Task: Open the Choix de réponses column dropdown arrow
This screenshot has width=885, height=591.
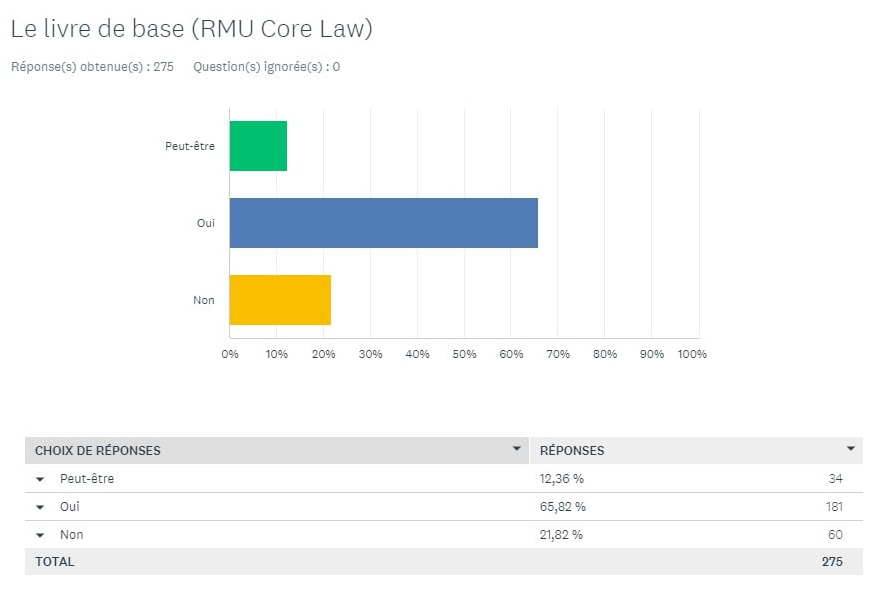Action: coord(517,449)
